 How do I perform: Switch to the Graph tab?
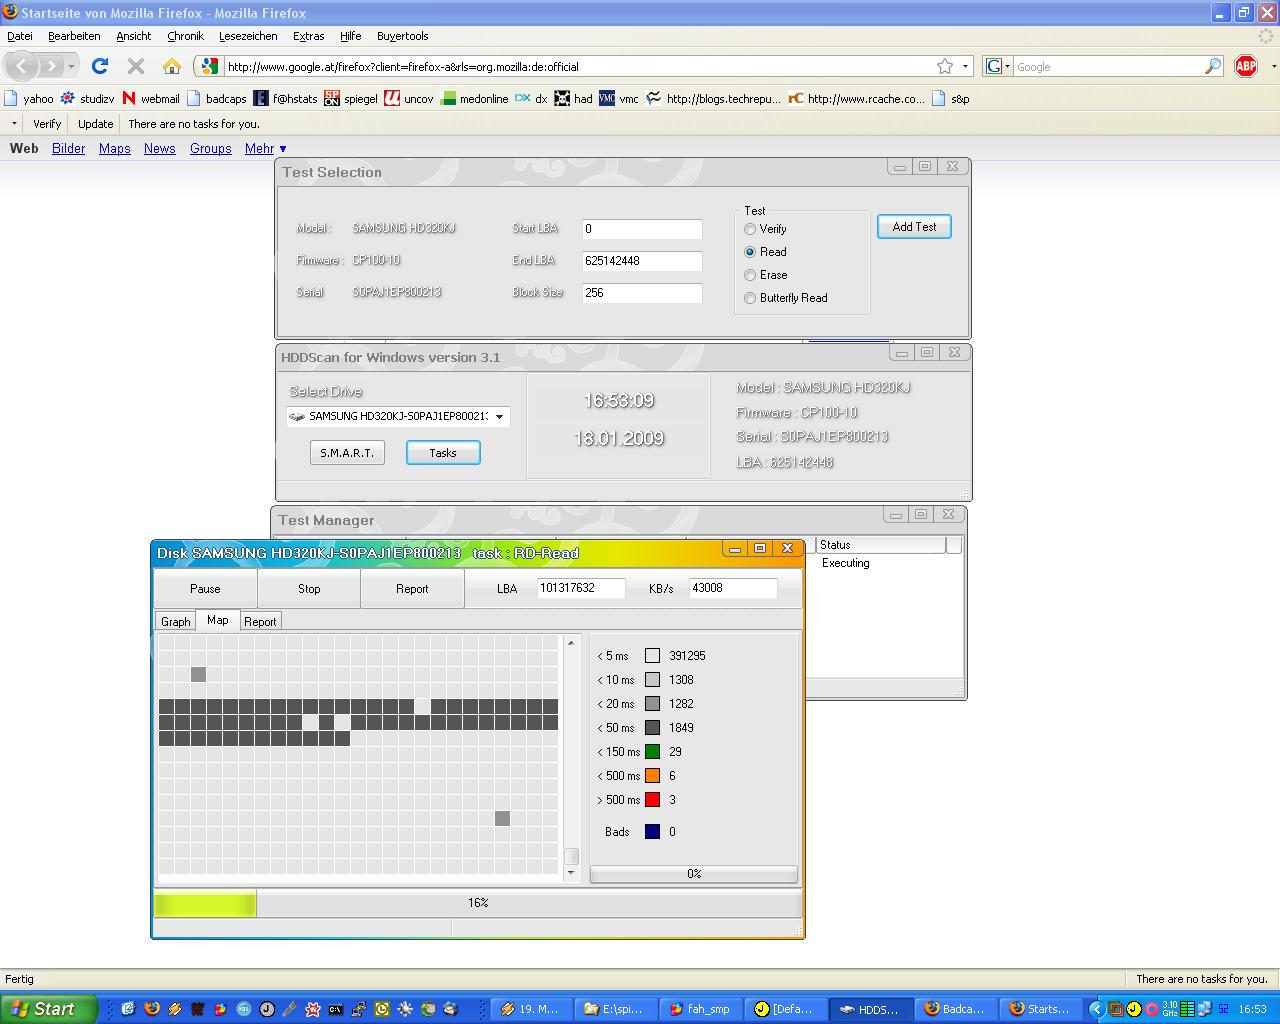tap(175, 621)
